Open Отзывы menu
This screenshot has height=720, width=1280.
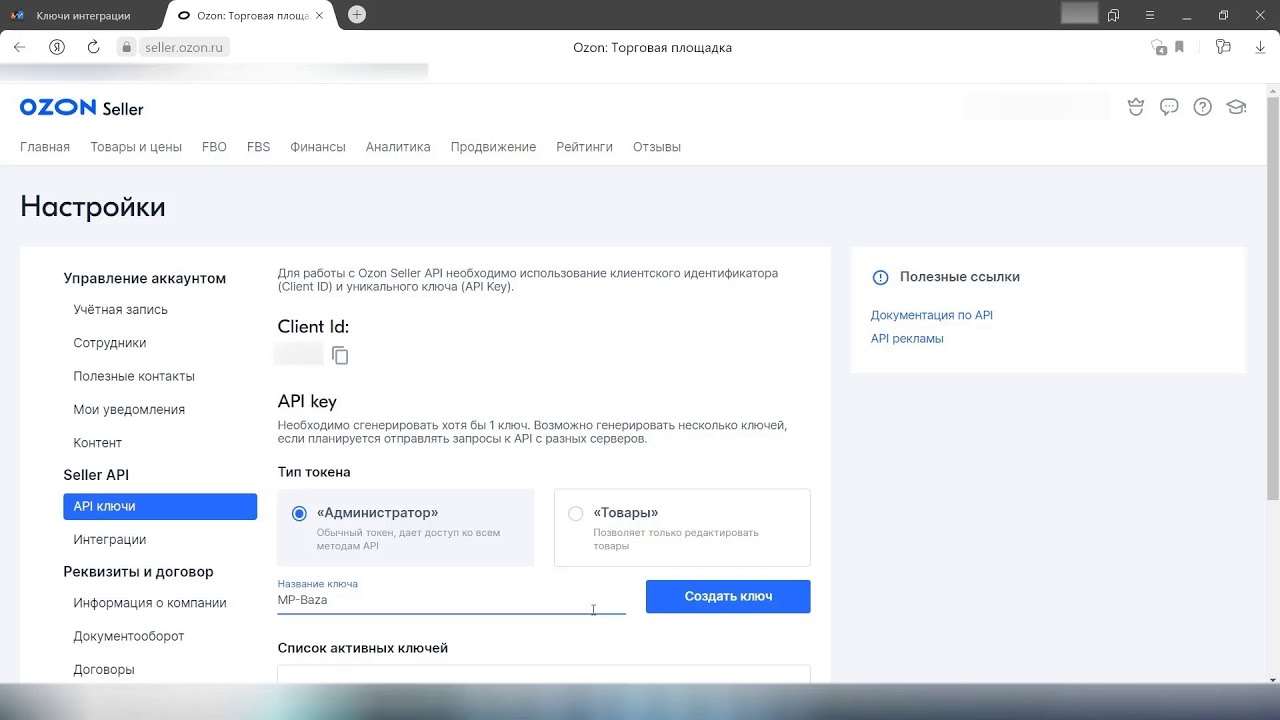(x=657, y=146)
